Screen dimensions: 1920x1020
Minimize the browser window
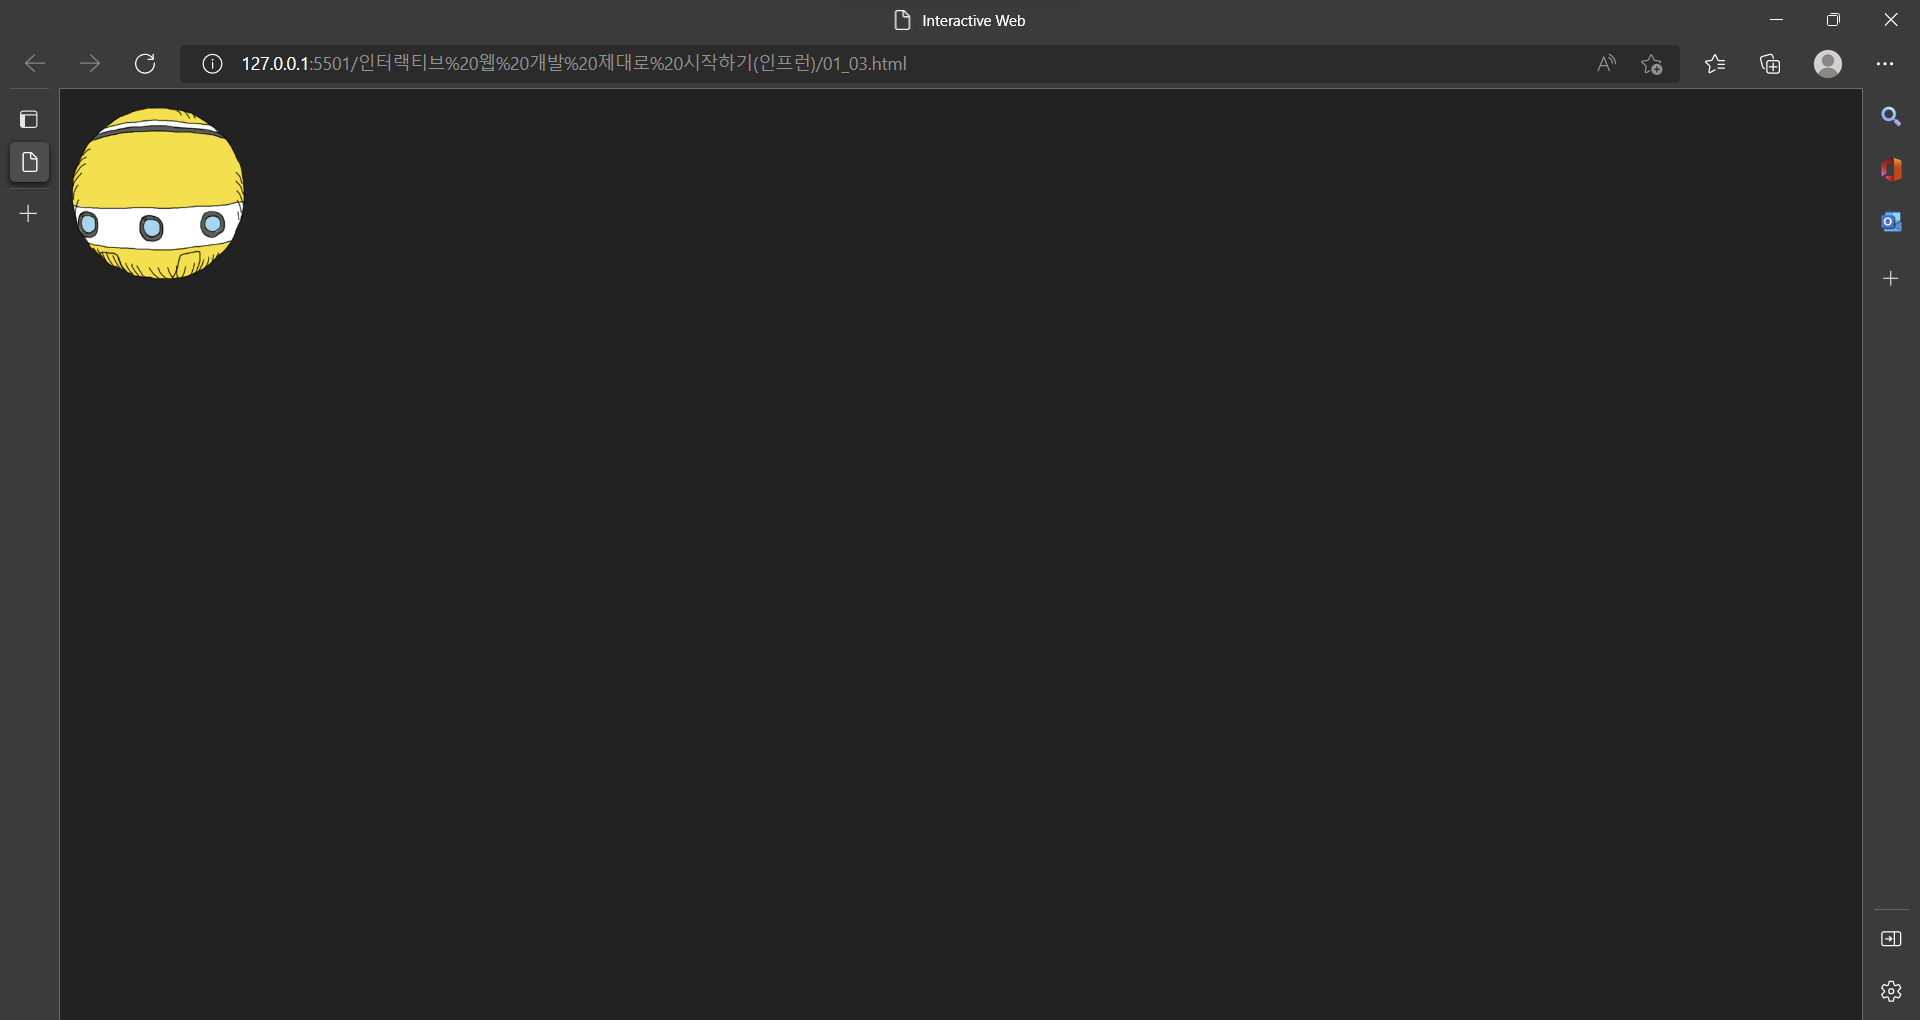pos(1776,20)
